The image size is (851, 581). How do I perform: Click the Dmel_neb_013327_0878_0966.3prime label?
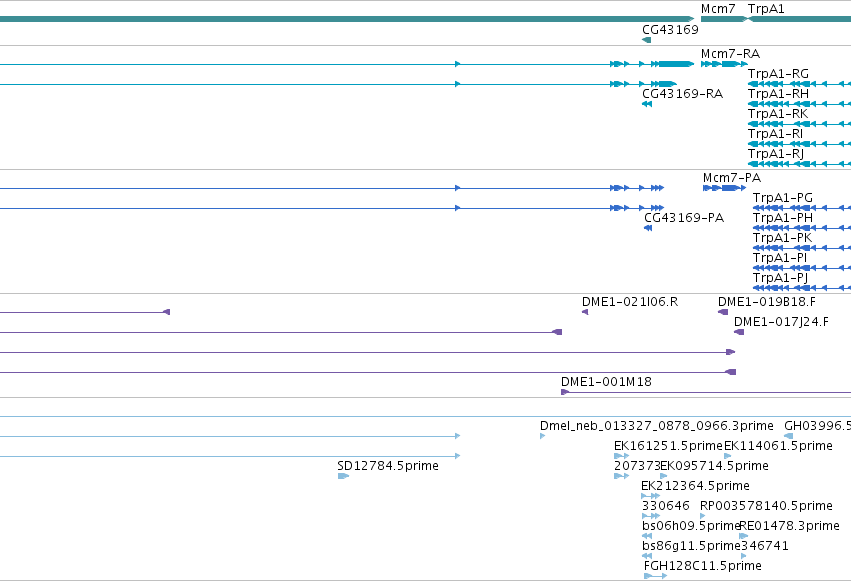tap(657, 426)
